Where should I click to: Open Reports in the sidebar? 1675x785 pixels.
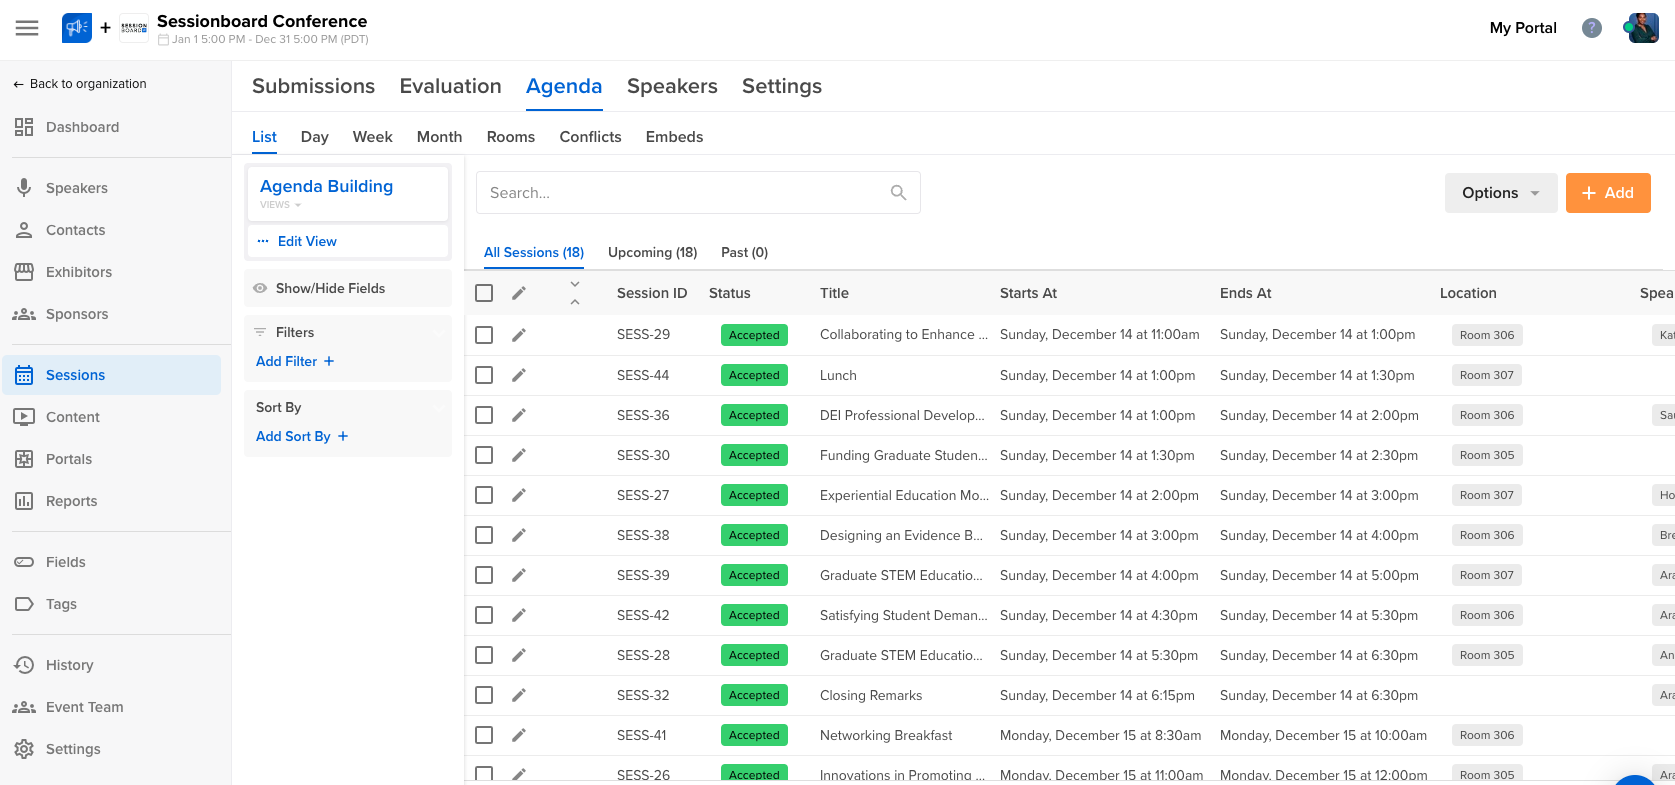71,501
